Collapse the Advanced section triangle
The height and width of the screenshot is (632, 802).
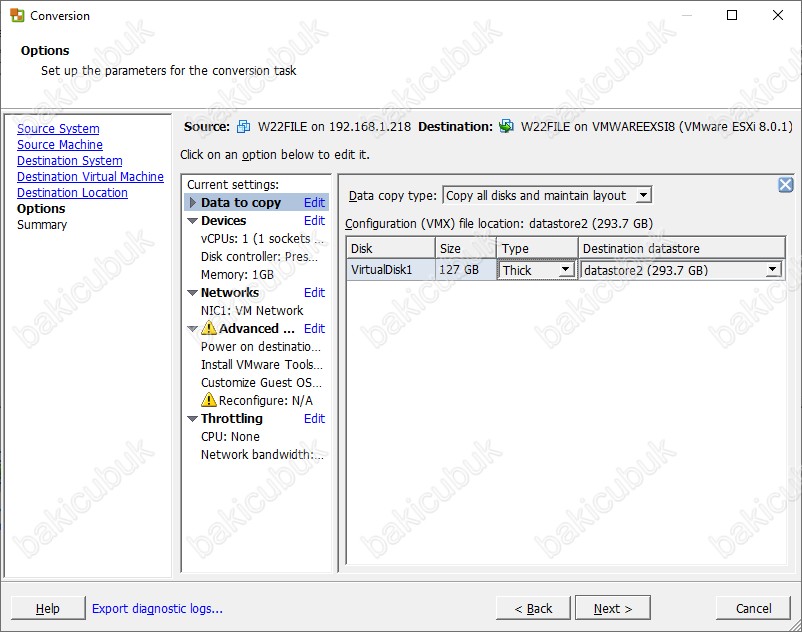[x=192, y=329]
